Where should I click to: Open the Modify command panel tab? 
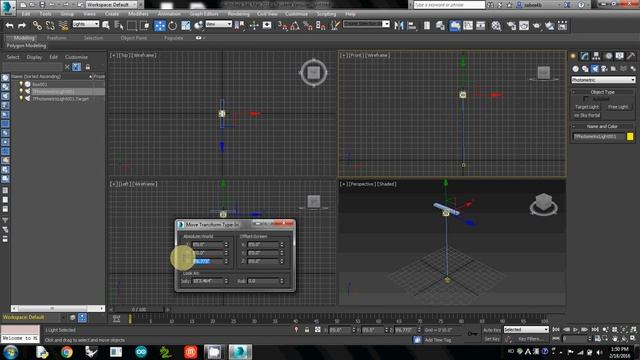(585, 56)
